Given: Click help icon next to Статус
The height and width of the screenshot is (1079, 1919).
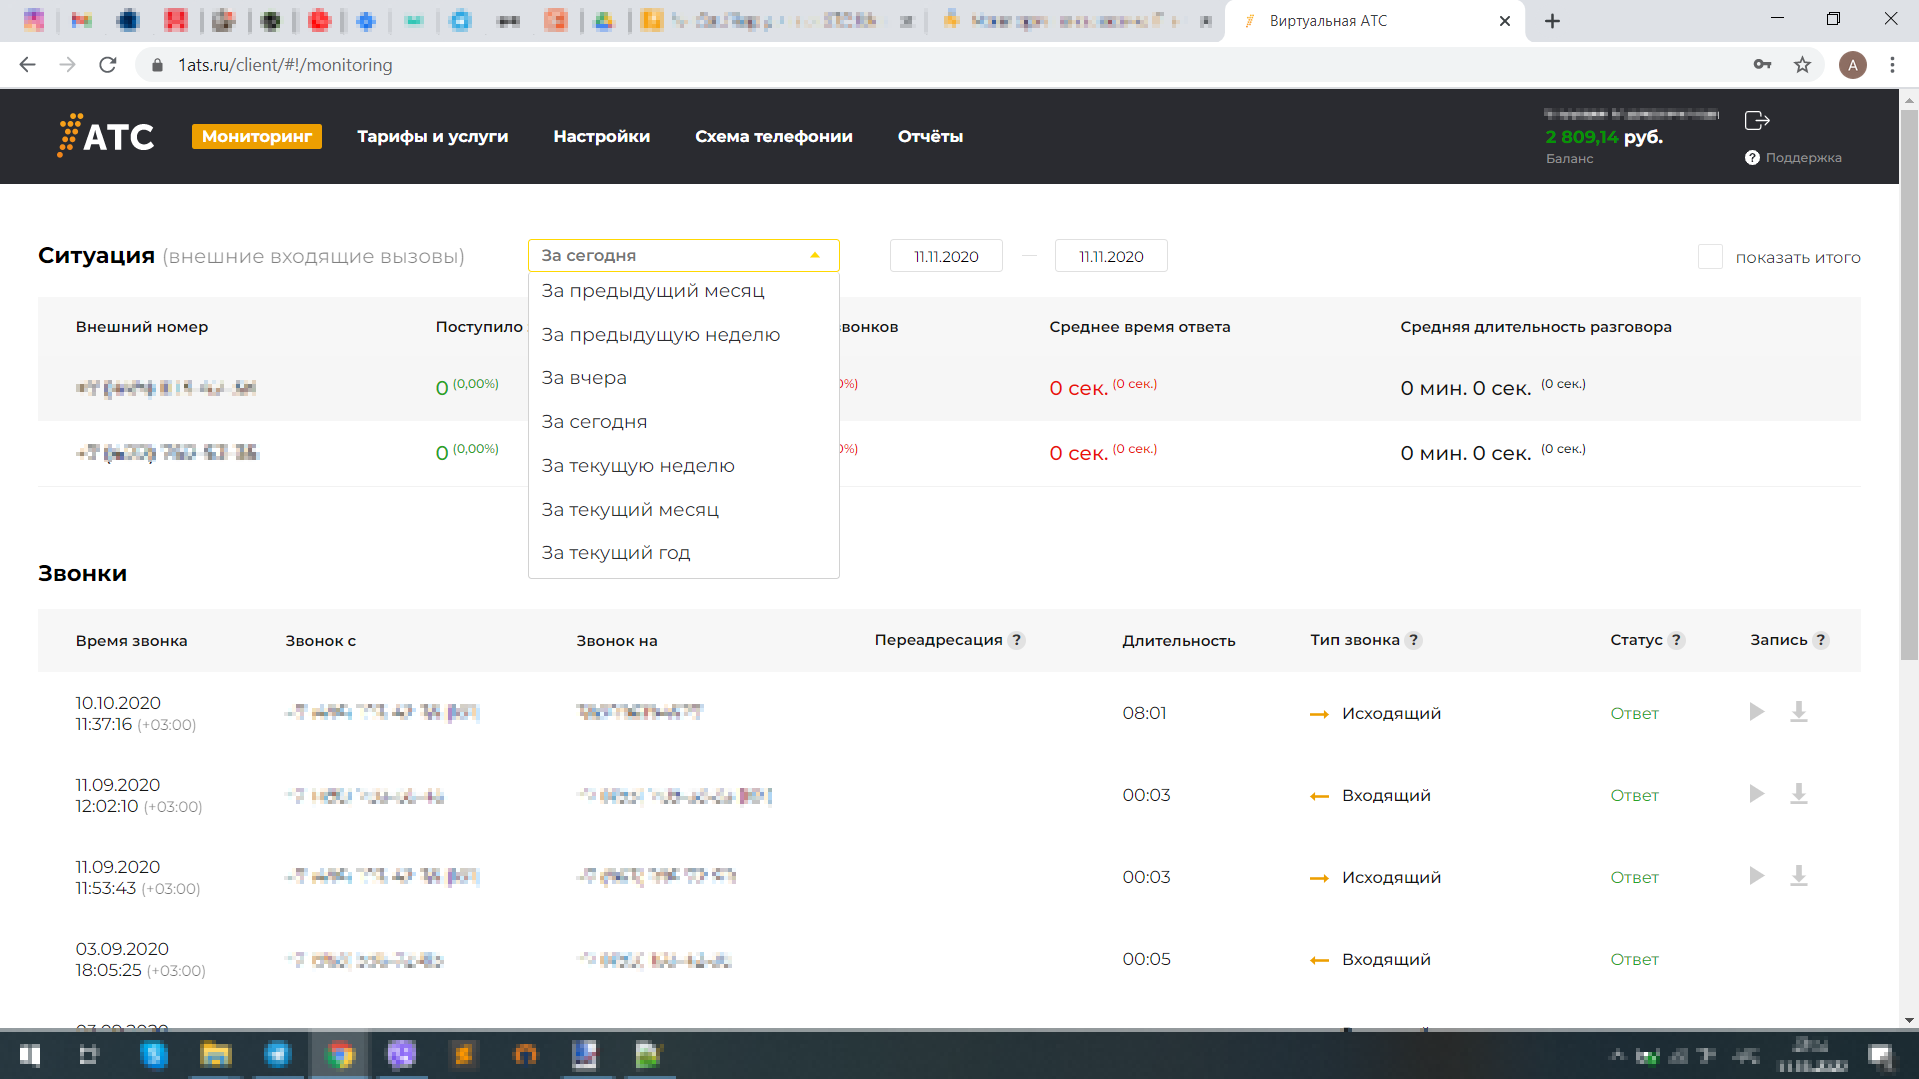Looking at the screenshot, I should tap(1676, 640).
